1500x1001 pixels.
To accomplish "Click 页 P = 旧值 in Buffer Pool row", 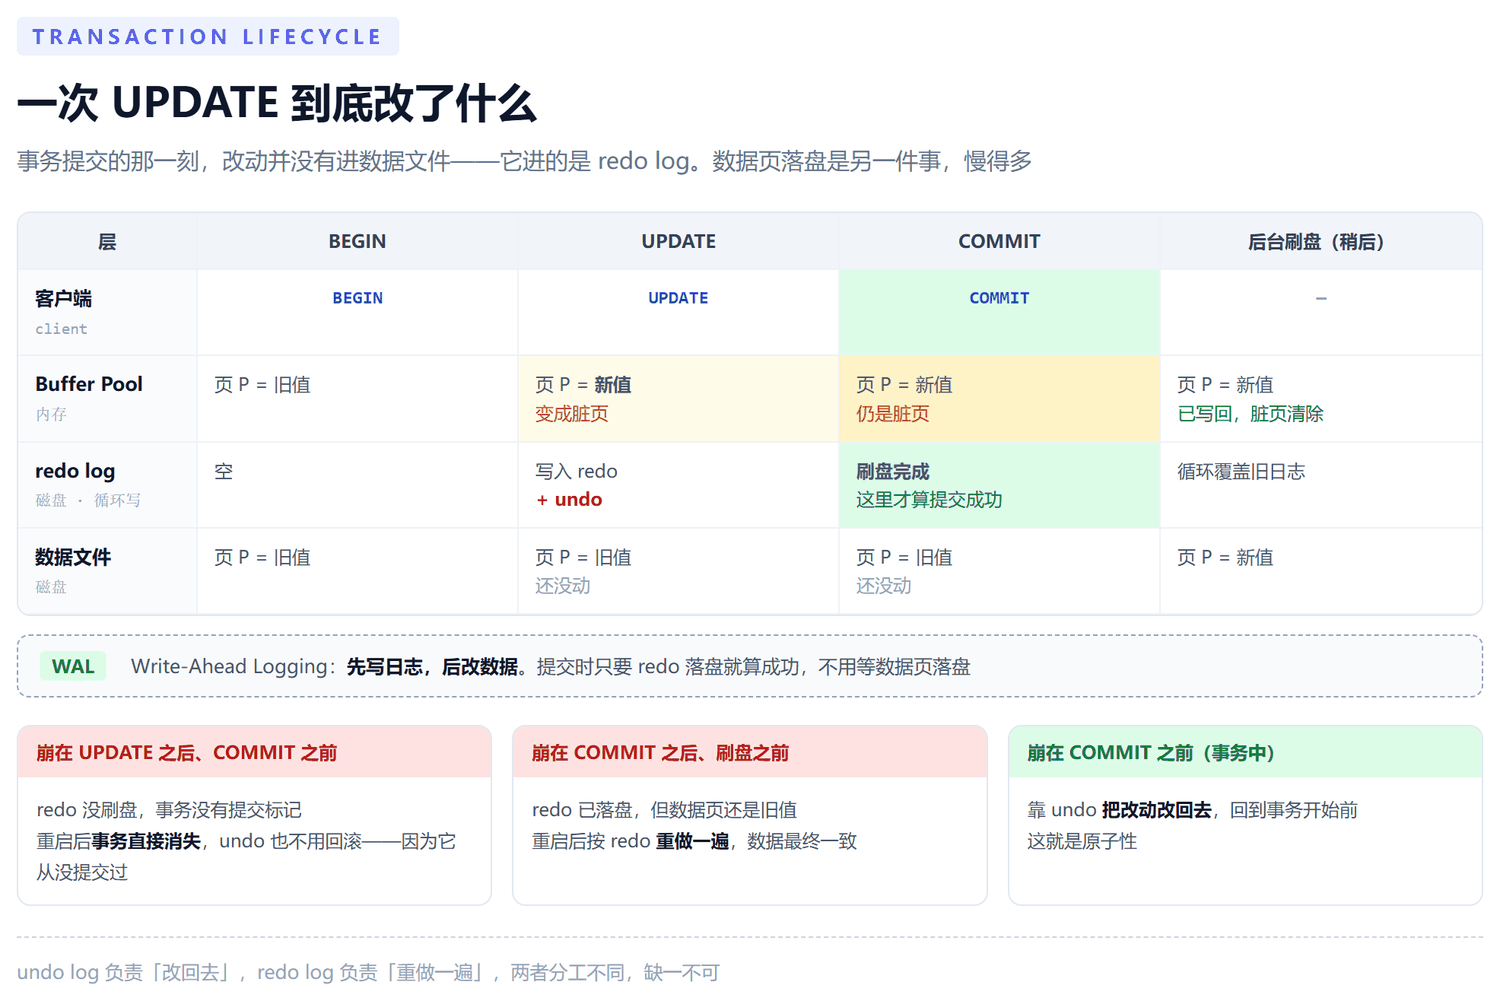I will pyautogui.click(x=262, y=385).
